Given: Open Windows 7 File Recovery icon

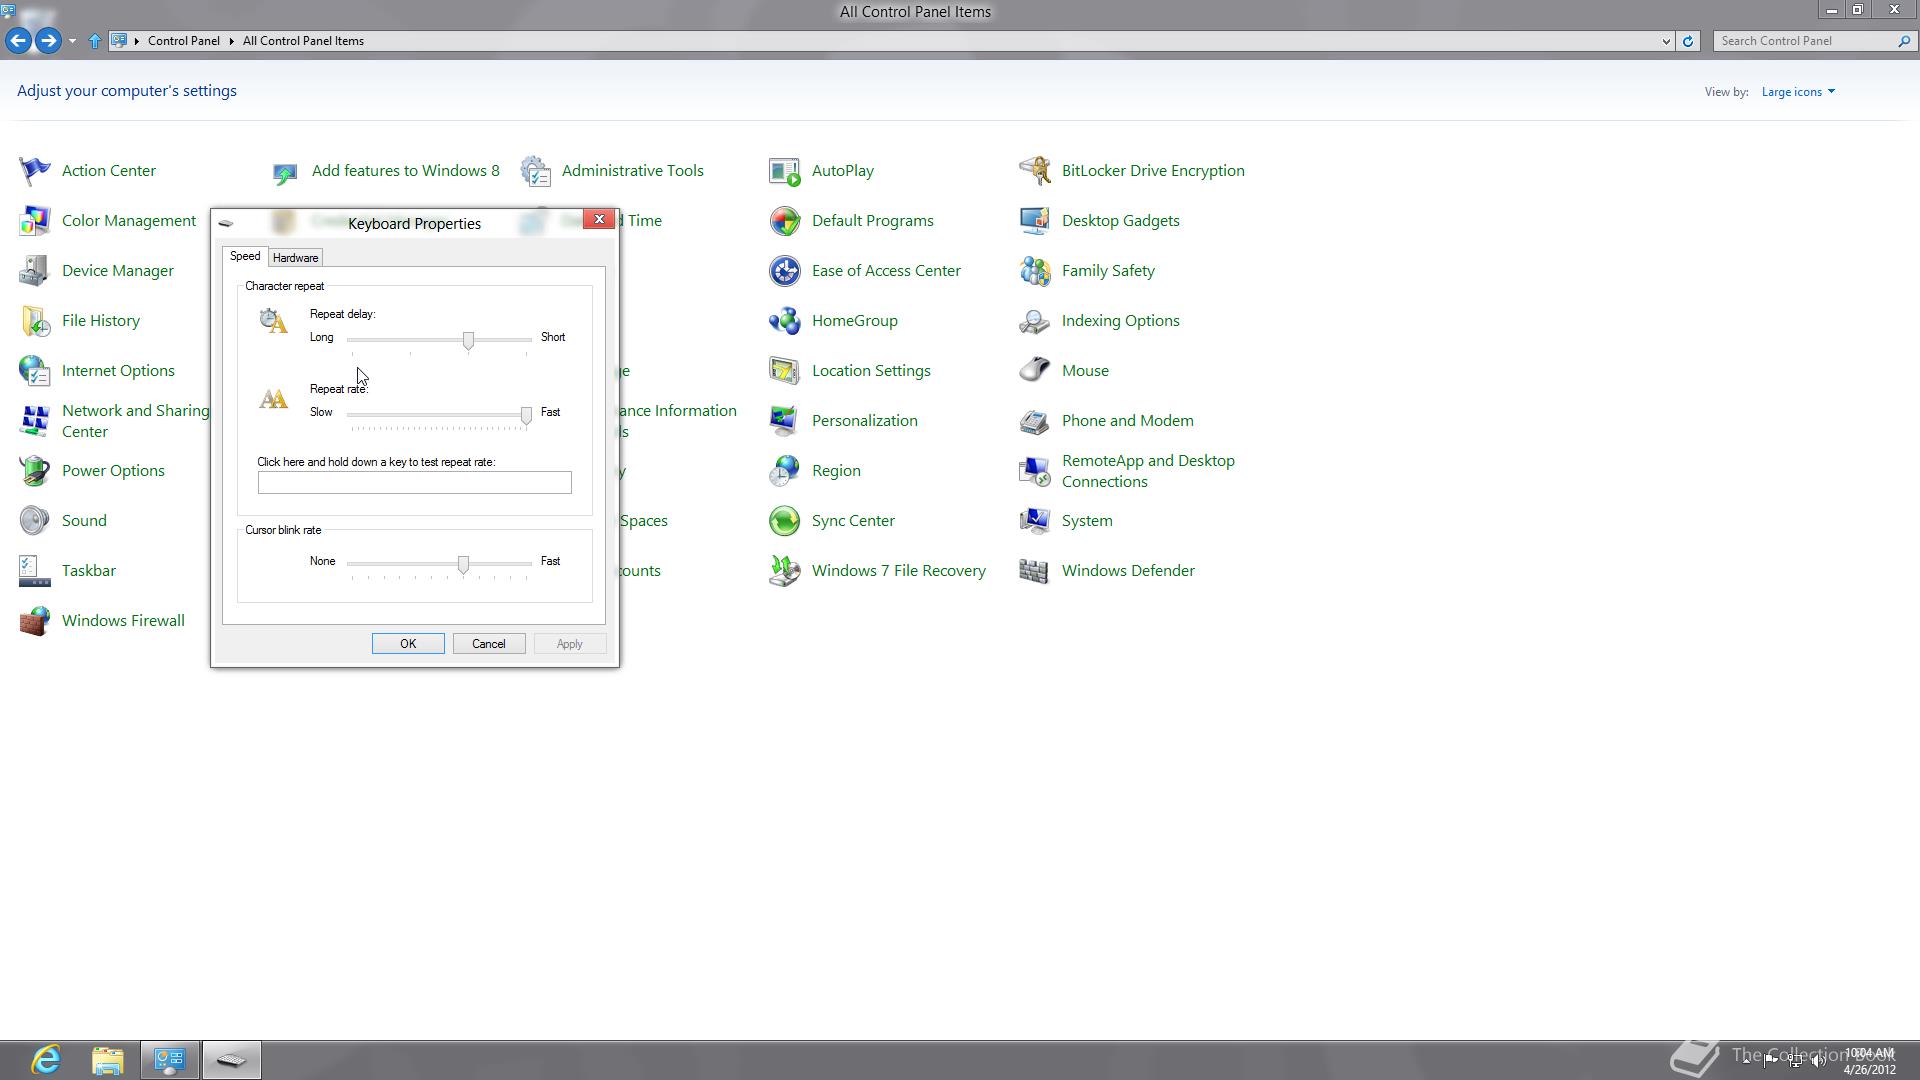Looking at the screenshot, I should tap(785, 571).
